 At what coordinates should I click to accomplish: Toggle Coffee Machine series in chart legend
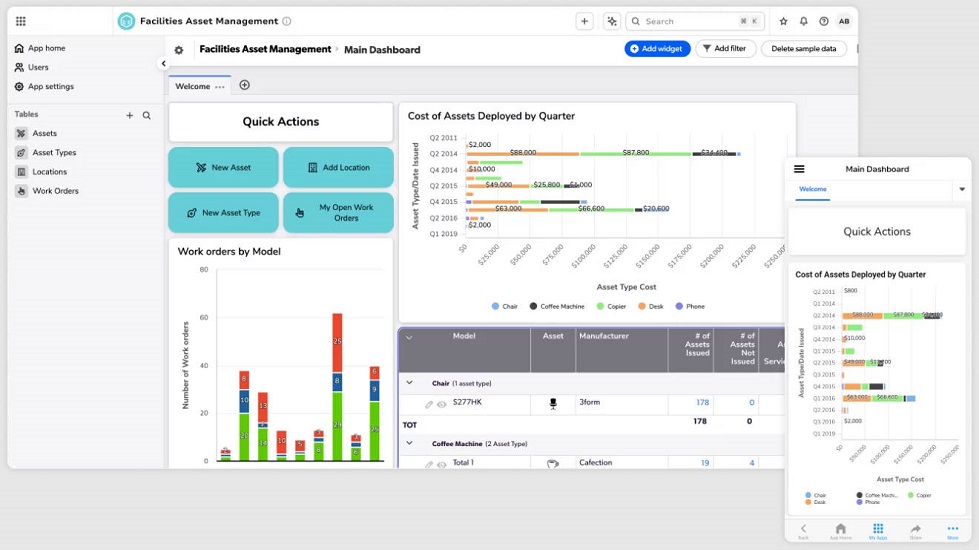(x=557, y=306)
